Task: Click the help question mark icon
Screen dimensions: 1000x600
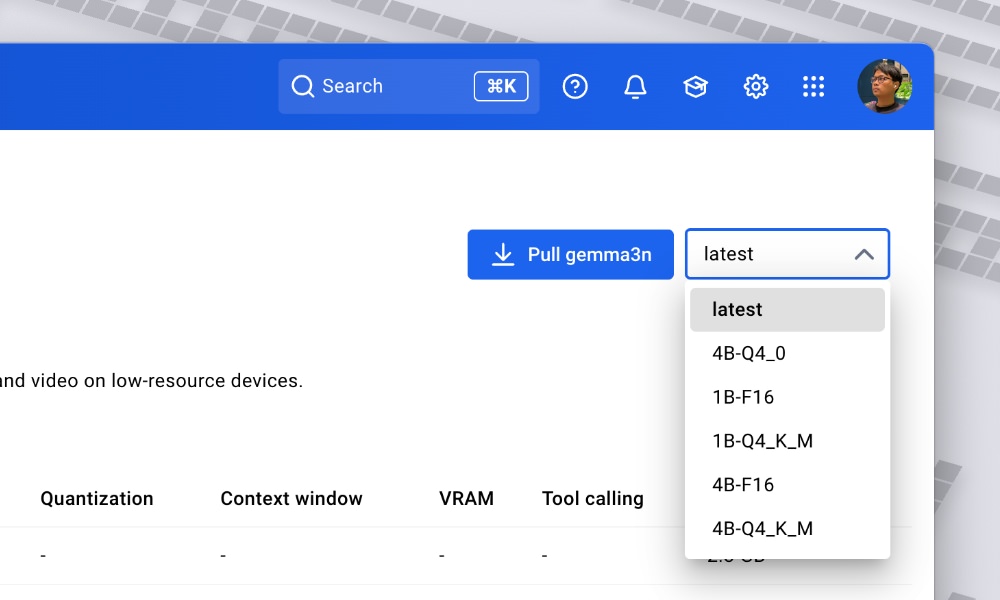Action: pos(575,86)
